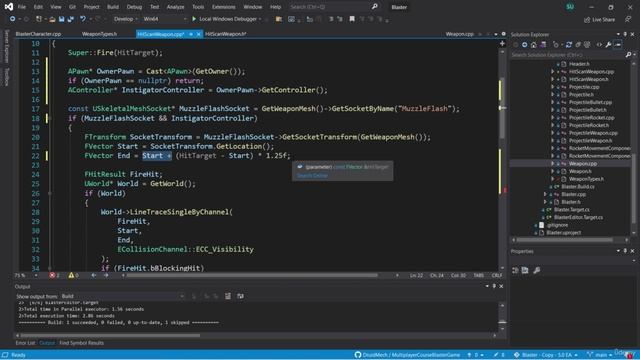
Task: Toggle word wrap in Output panel
Action: [x=240, y=296]
